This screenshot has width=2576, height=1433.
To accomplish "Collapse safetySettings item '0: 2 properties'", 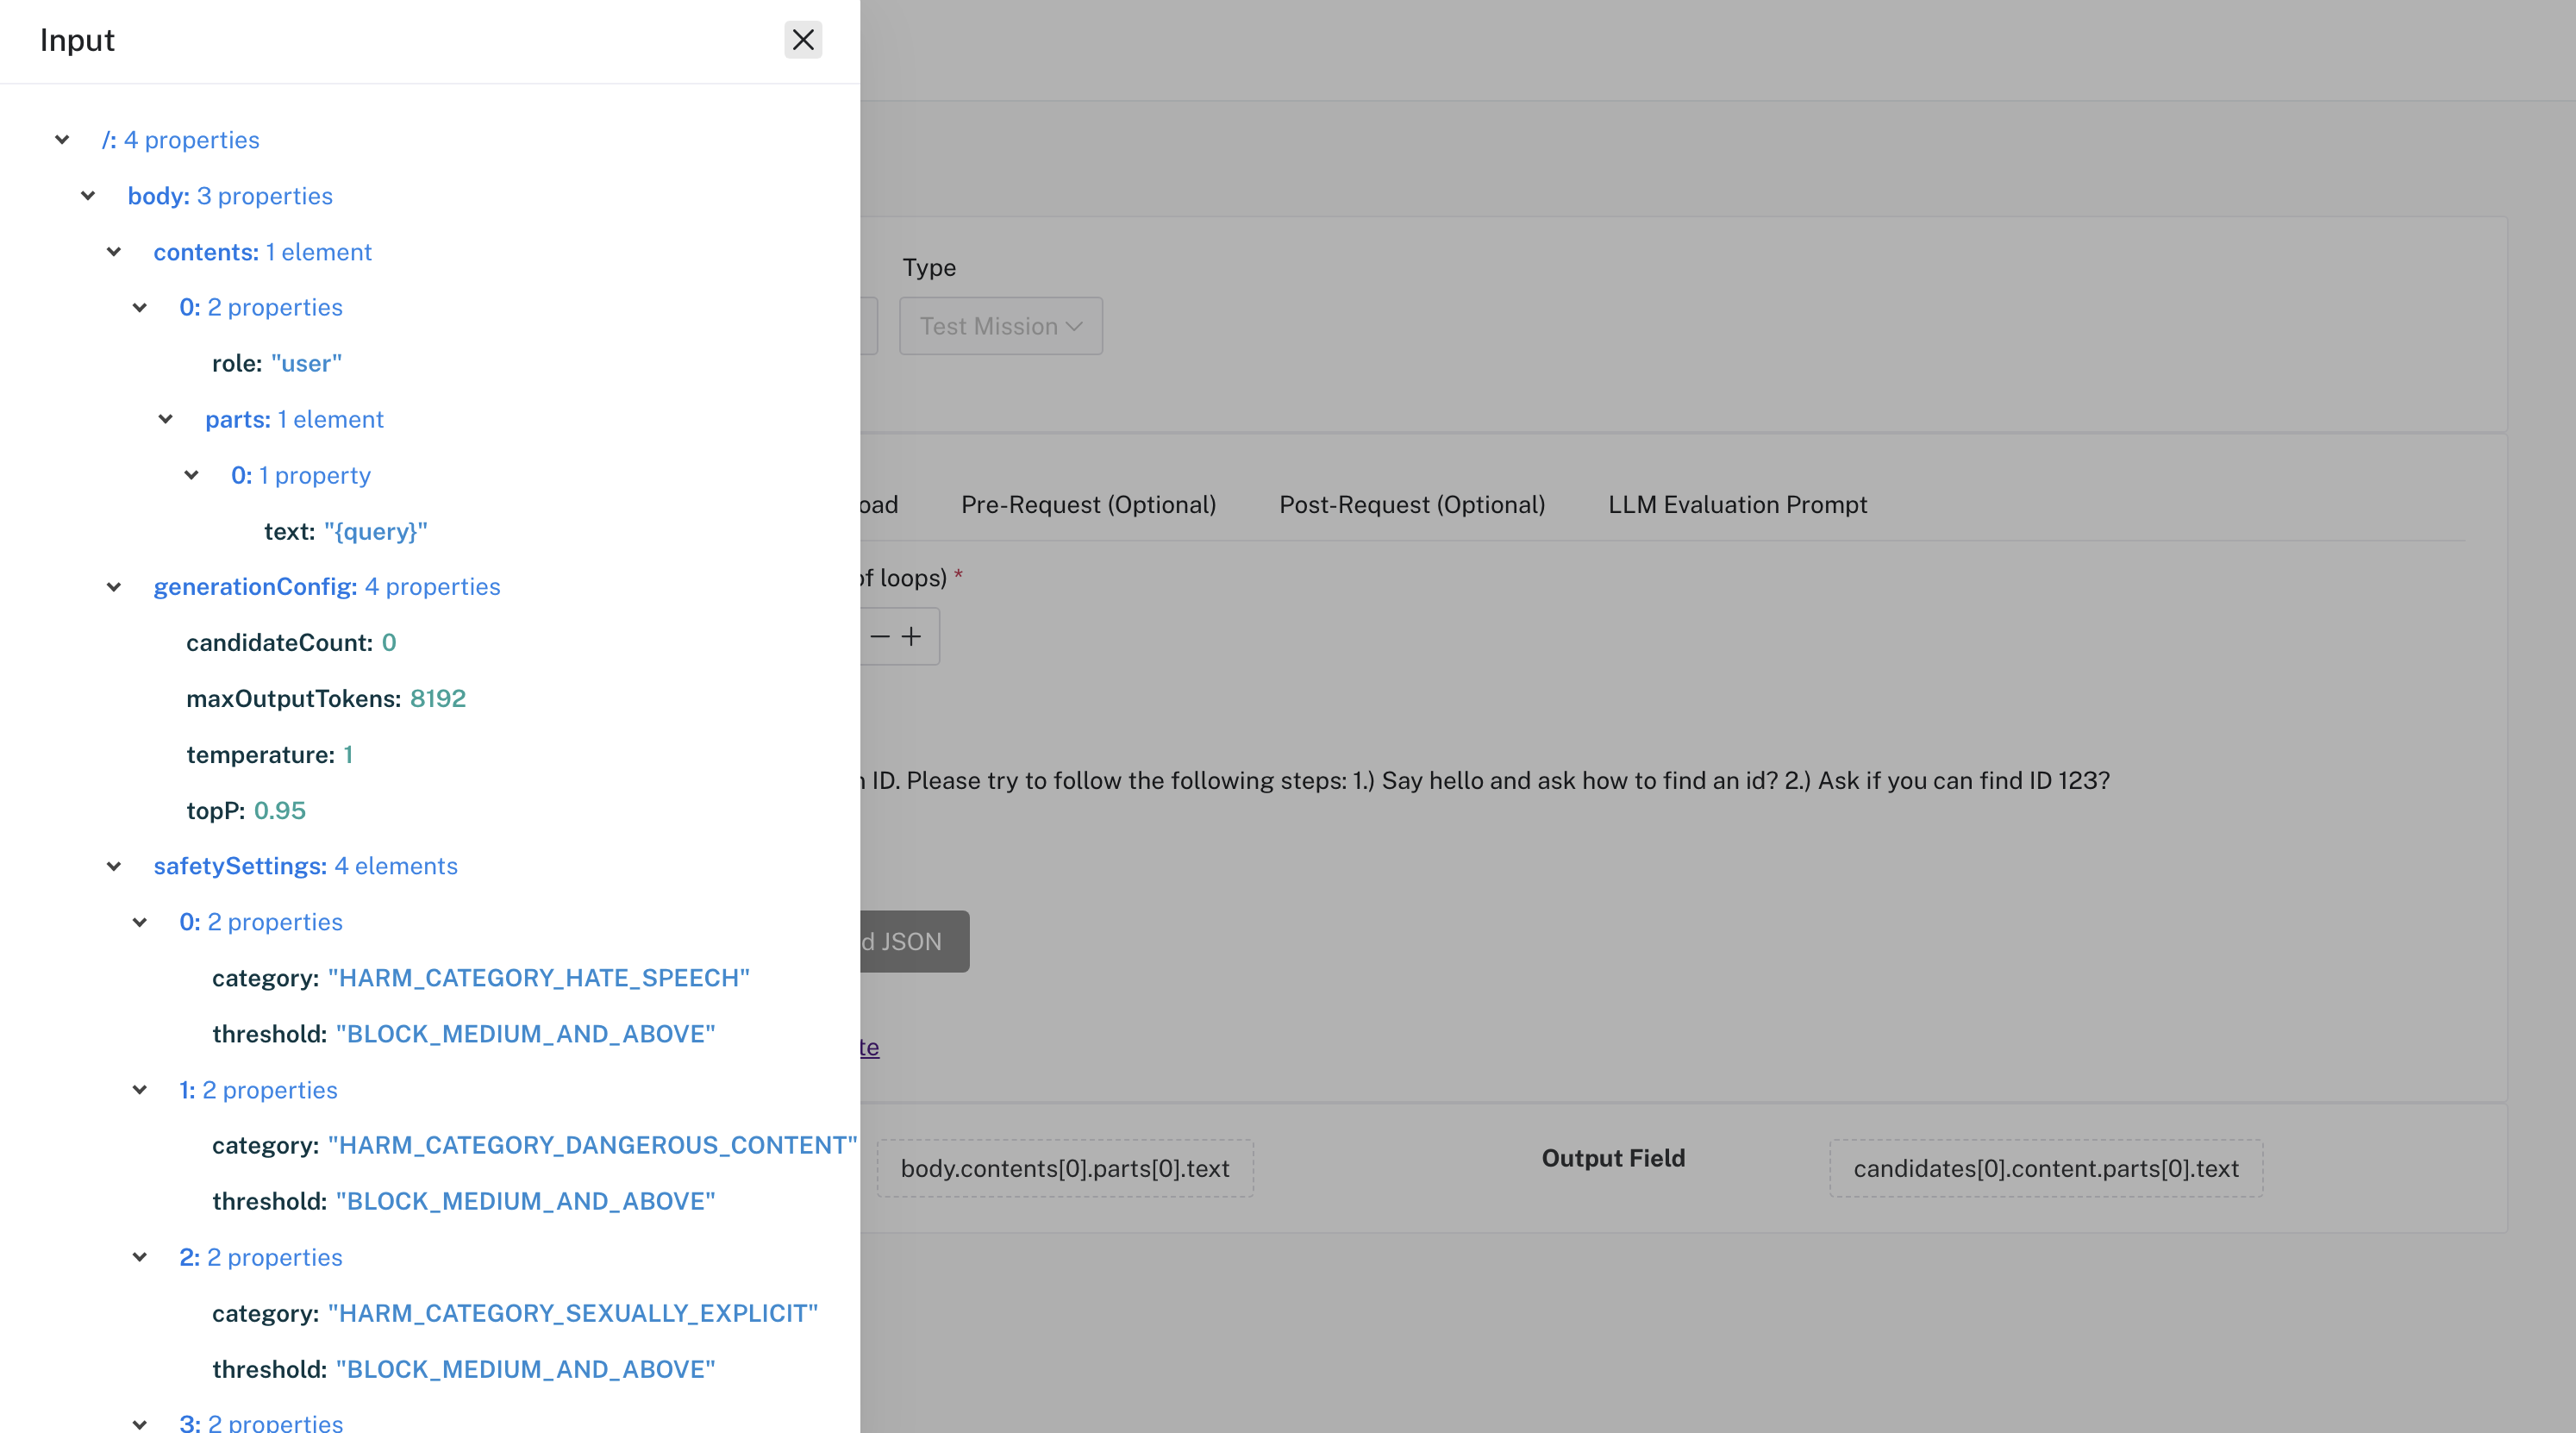I will (x=140, y=922).
